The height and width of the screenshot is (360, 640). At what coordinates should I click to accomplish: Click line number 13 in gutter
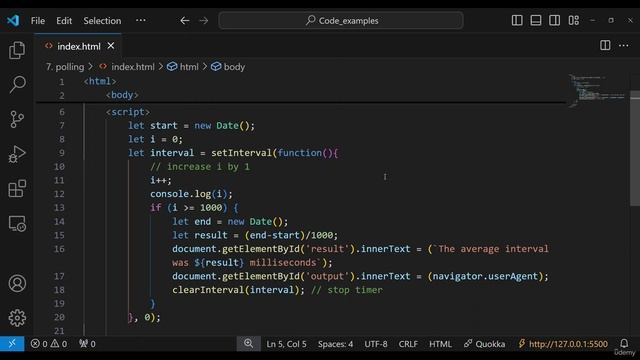[59, 207]
